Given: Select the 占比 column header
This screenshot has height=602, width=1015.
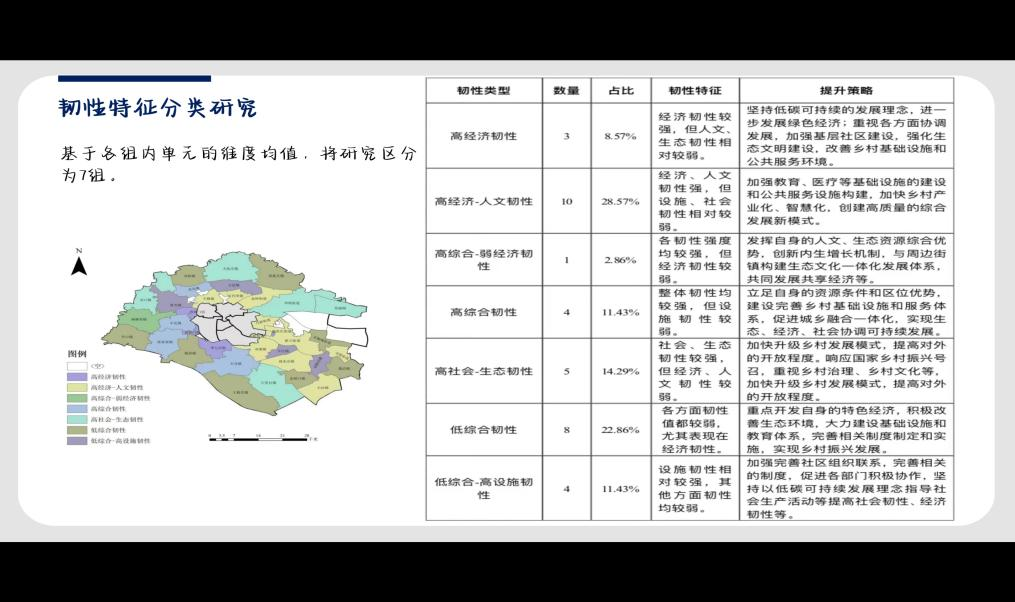Looking at the screenshot, I should point(621,90).
